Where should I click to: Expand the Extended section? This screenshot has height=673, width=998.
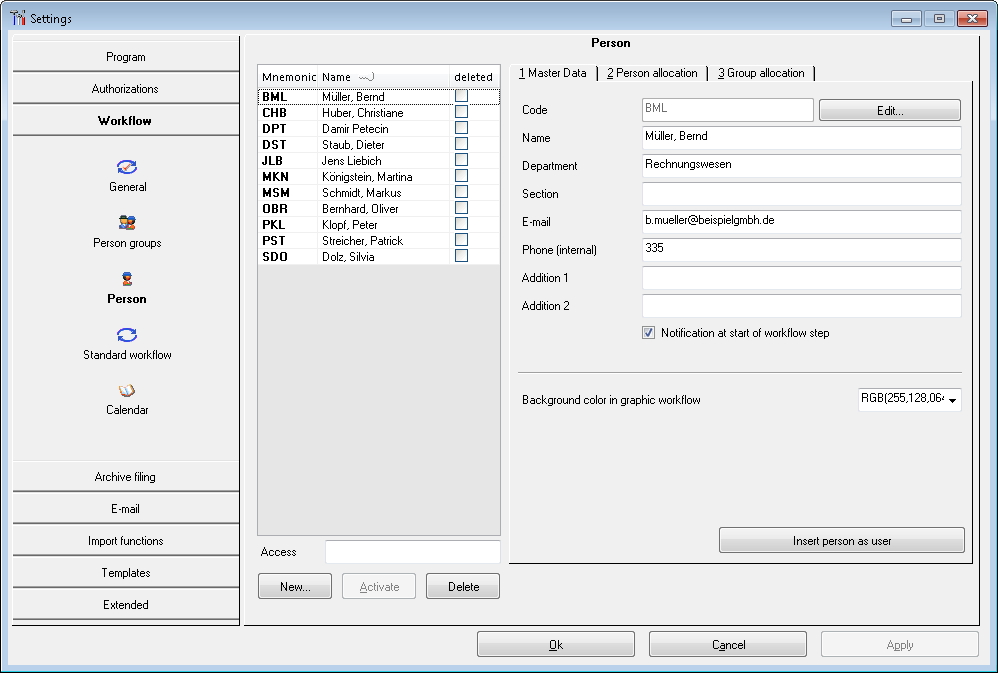tap(125, 604)
